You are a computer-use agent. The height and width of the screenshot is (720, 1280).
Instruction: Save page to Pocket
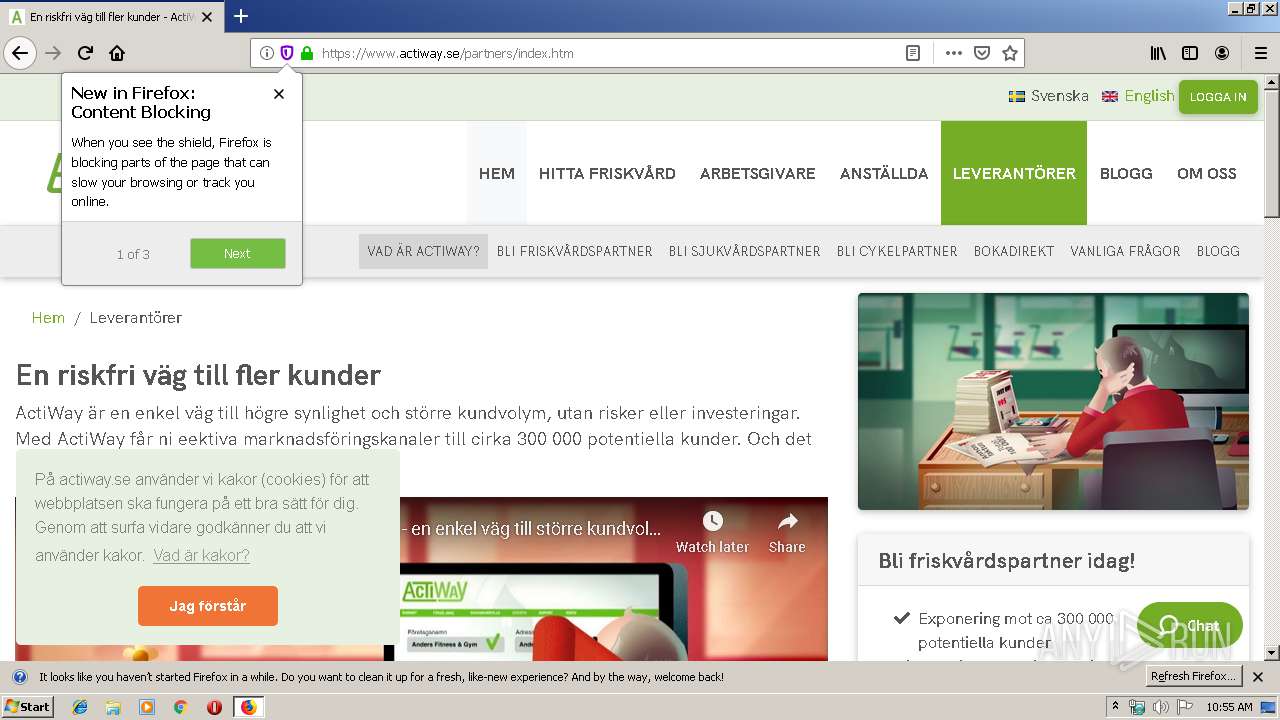982,53
